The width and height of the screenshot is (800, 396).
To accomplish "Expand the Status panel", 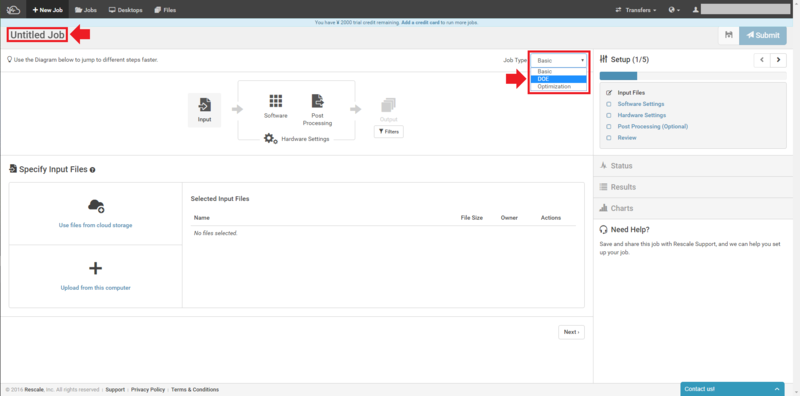I will 694,166.
